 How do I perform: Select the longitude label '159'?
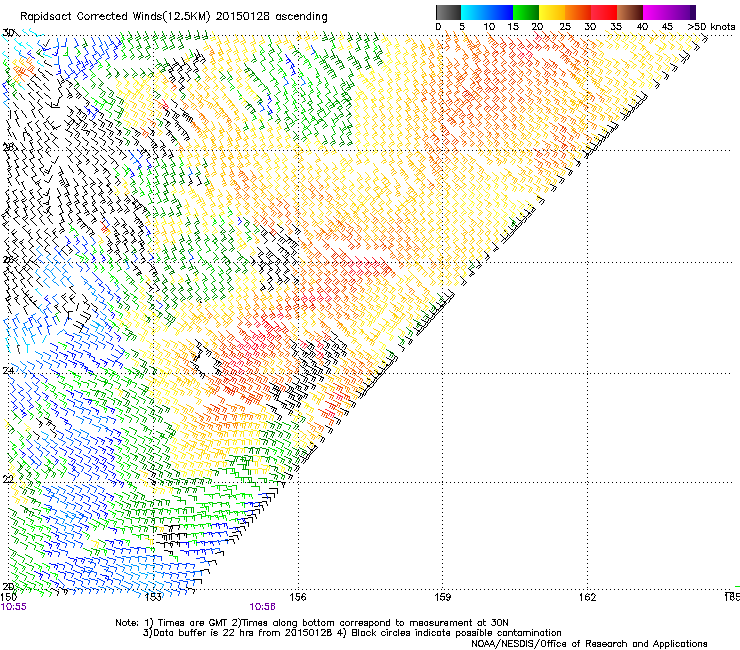(x=442, y=597)
